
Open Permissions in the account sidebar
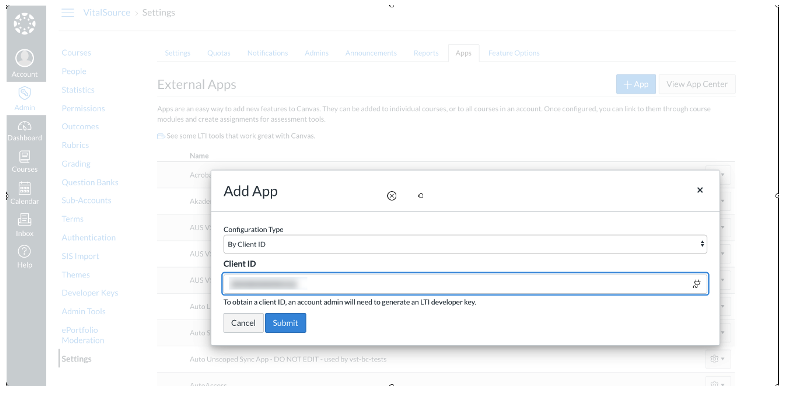point(83,108)
